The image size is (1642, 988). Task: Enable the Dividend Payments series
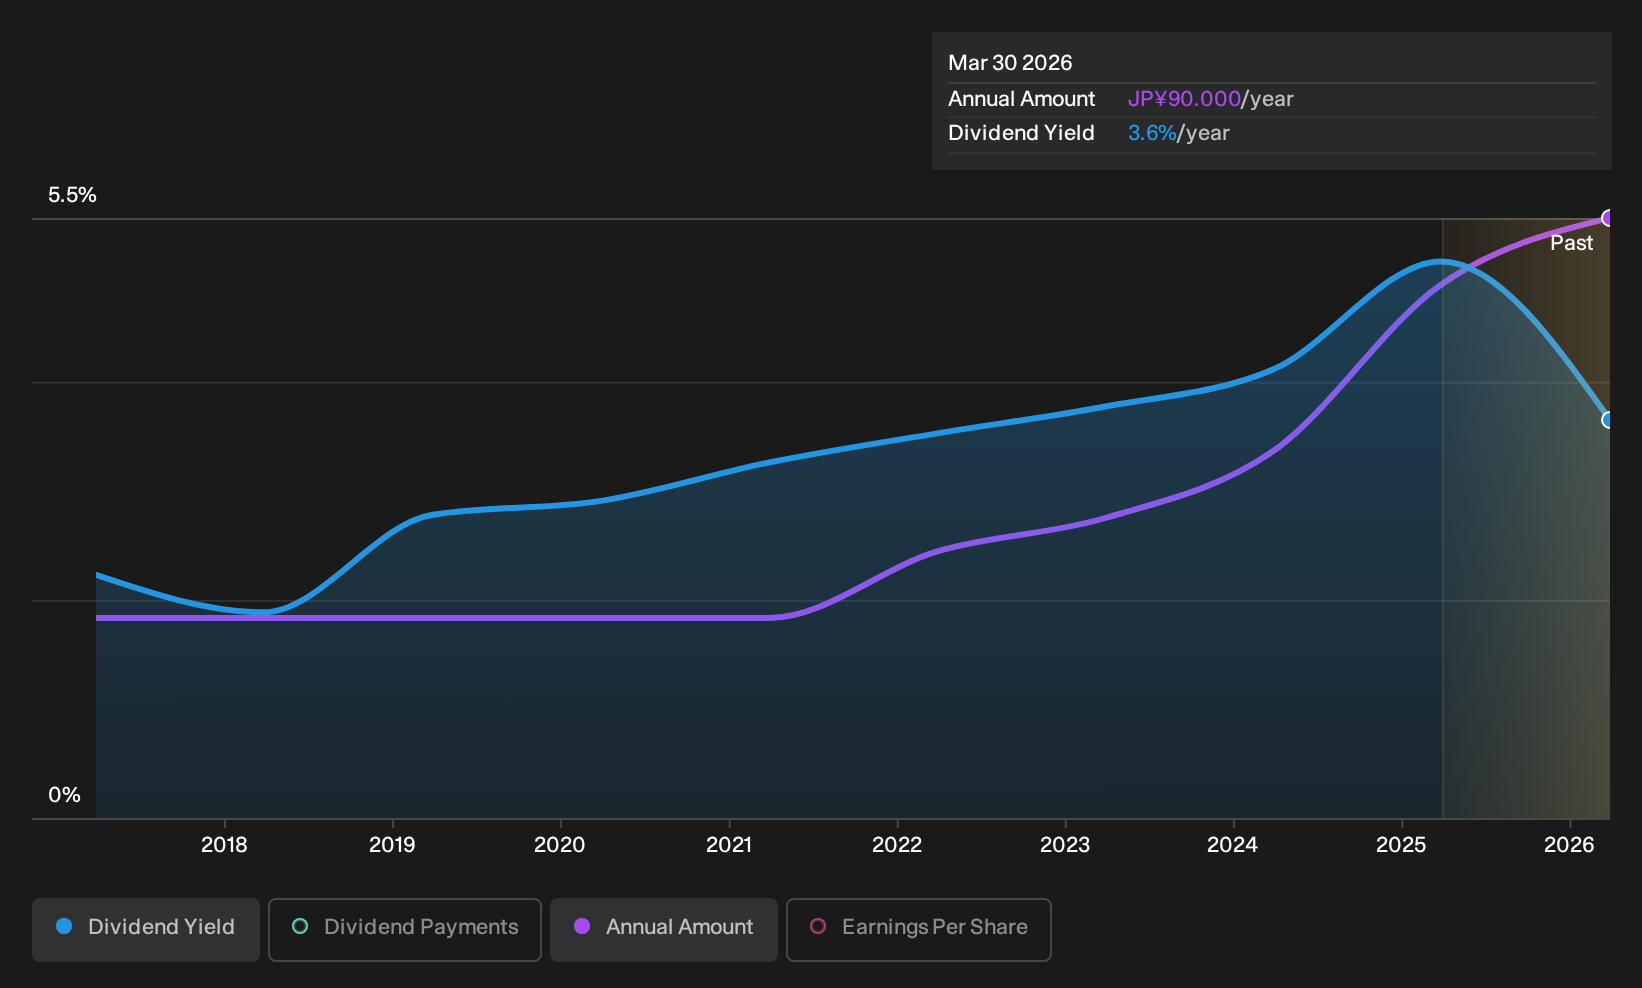[x=405, y=929]
